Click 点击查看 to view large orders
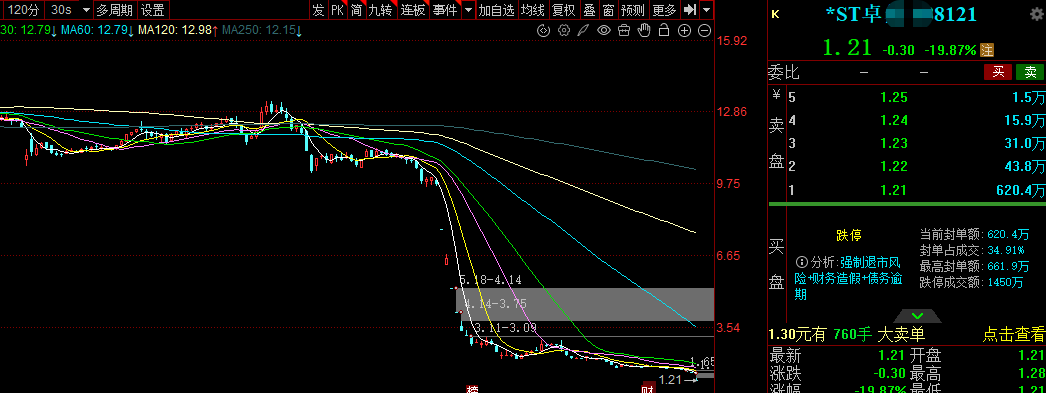The width and height of the screenshot is (1046, 393). tap(1013, 335)
